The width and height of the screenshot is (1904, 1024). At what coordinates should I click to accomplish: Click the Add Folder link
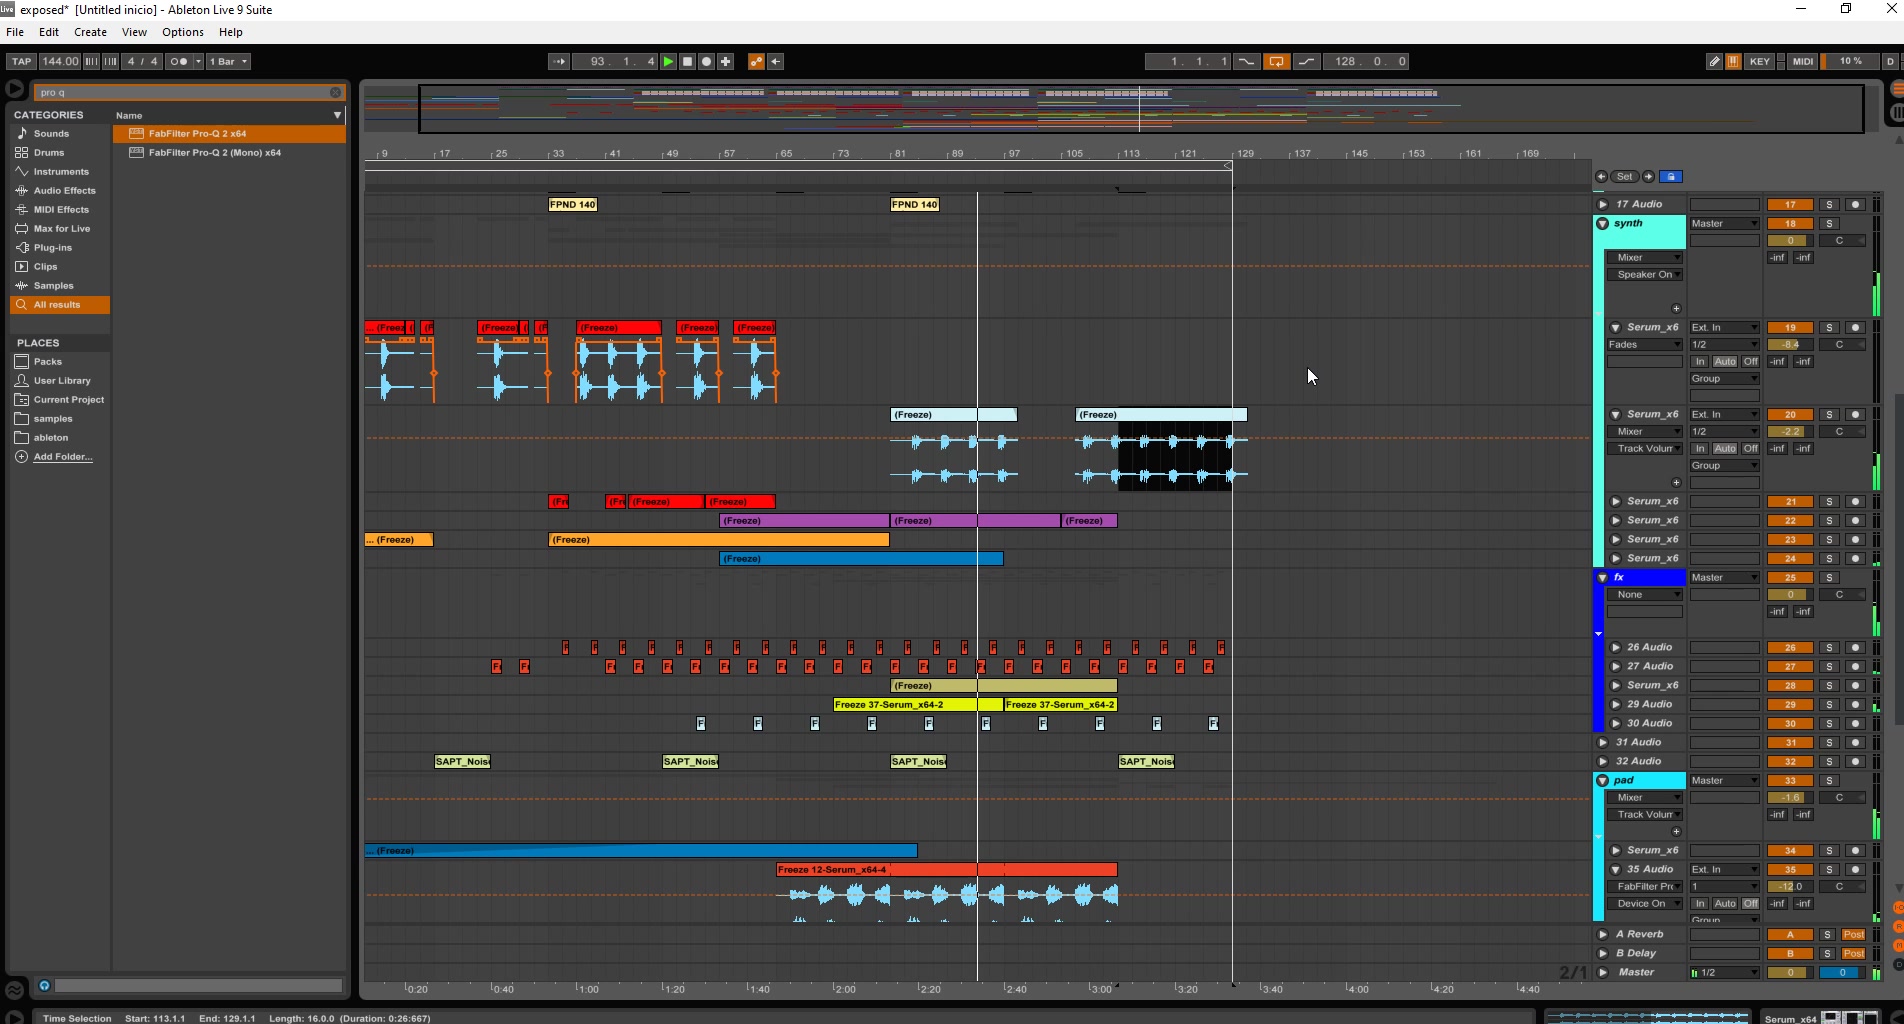pos(63,457)
